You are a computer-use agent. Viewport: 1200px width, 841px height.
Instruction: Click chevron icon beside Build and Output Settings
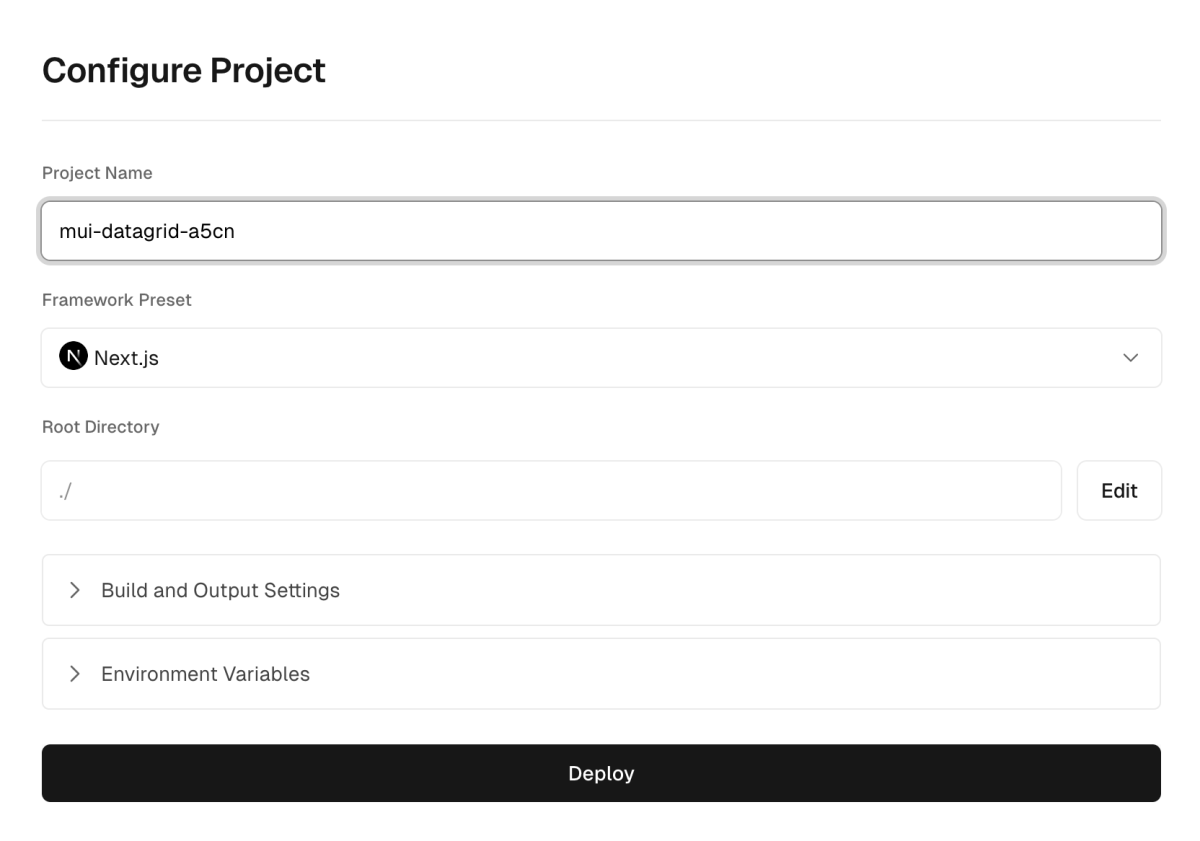tap(74, 590)
